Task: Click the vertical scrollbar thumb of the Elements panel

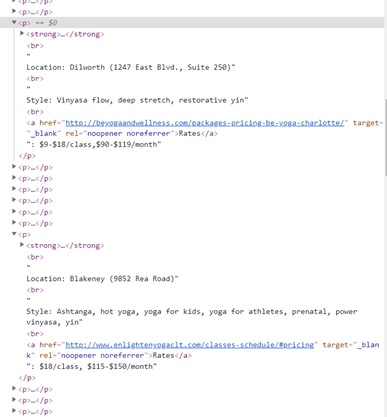Action: click(386, 137)
